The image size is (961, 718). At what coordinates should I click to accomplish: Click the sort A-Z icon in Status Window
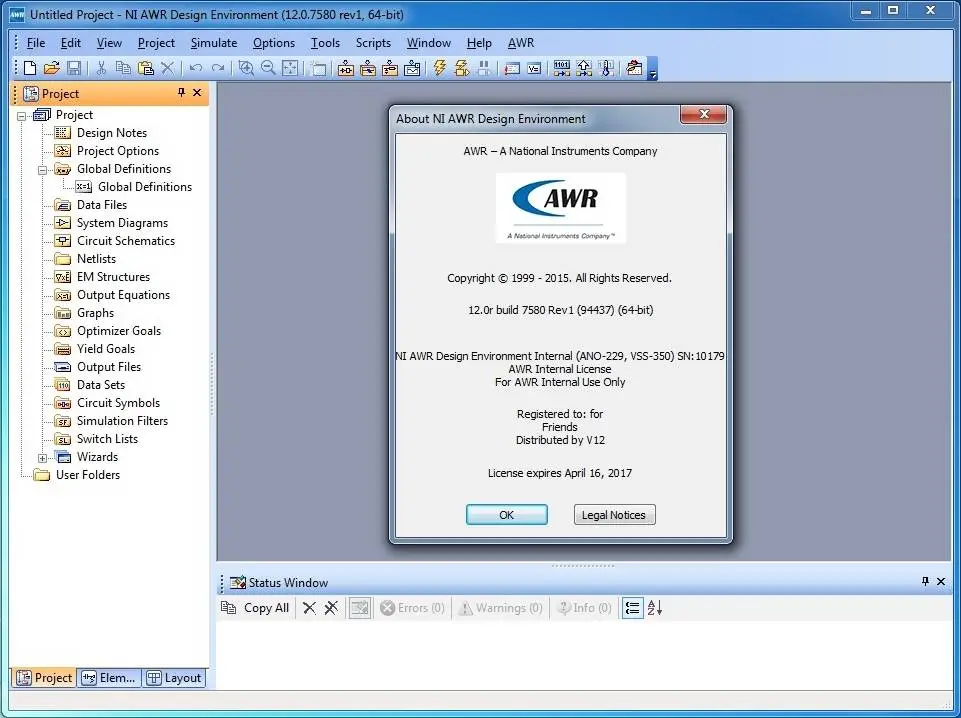(655, 608)
